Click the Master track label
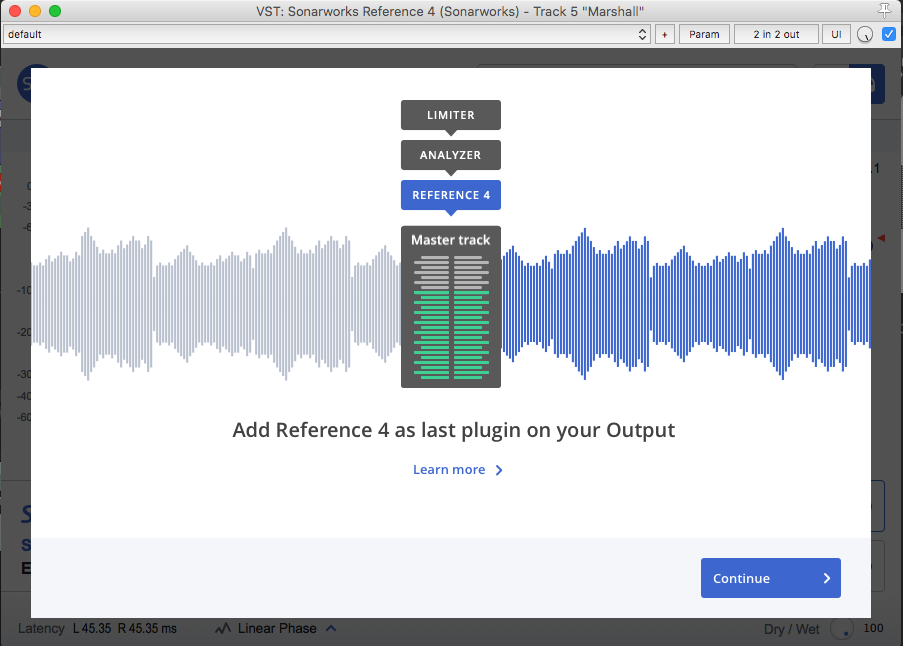 pyautogui.click(x=451, y=240)
